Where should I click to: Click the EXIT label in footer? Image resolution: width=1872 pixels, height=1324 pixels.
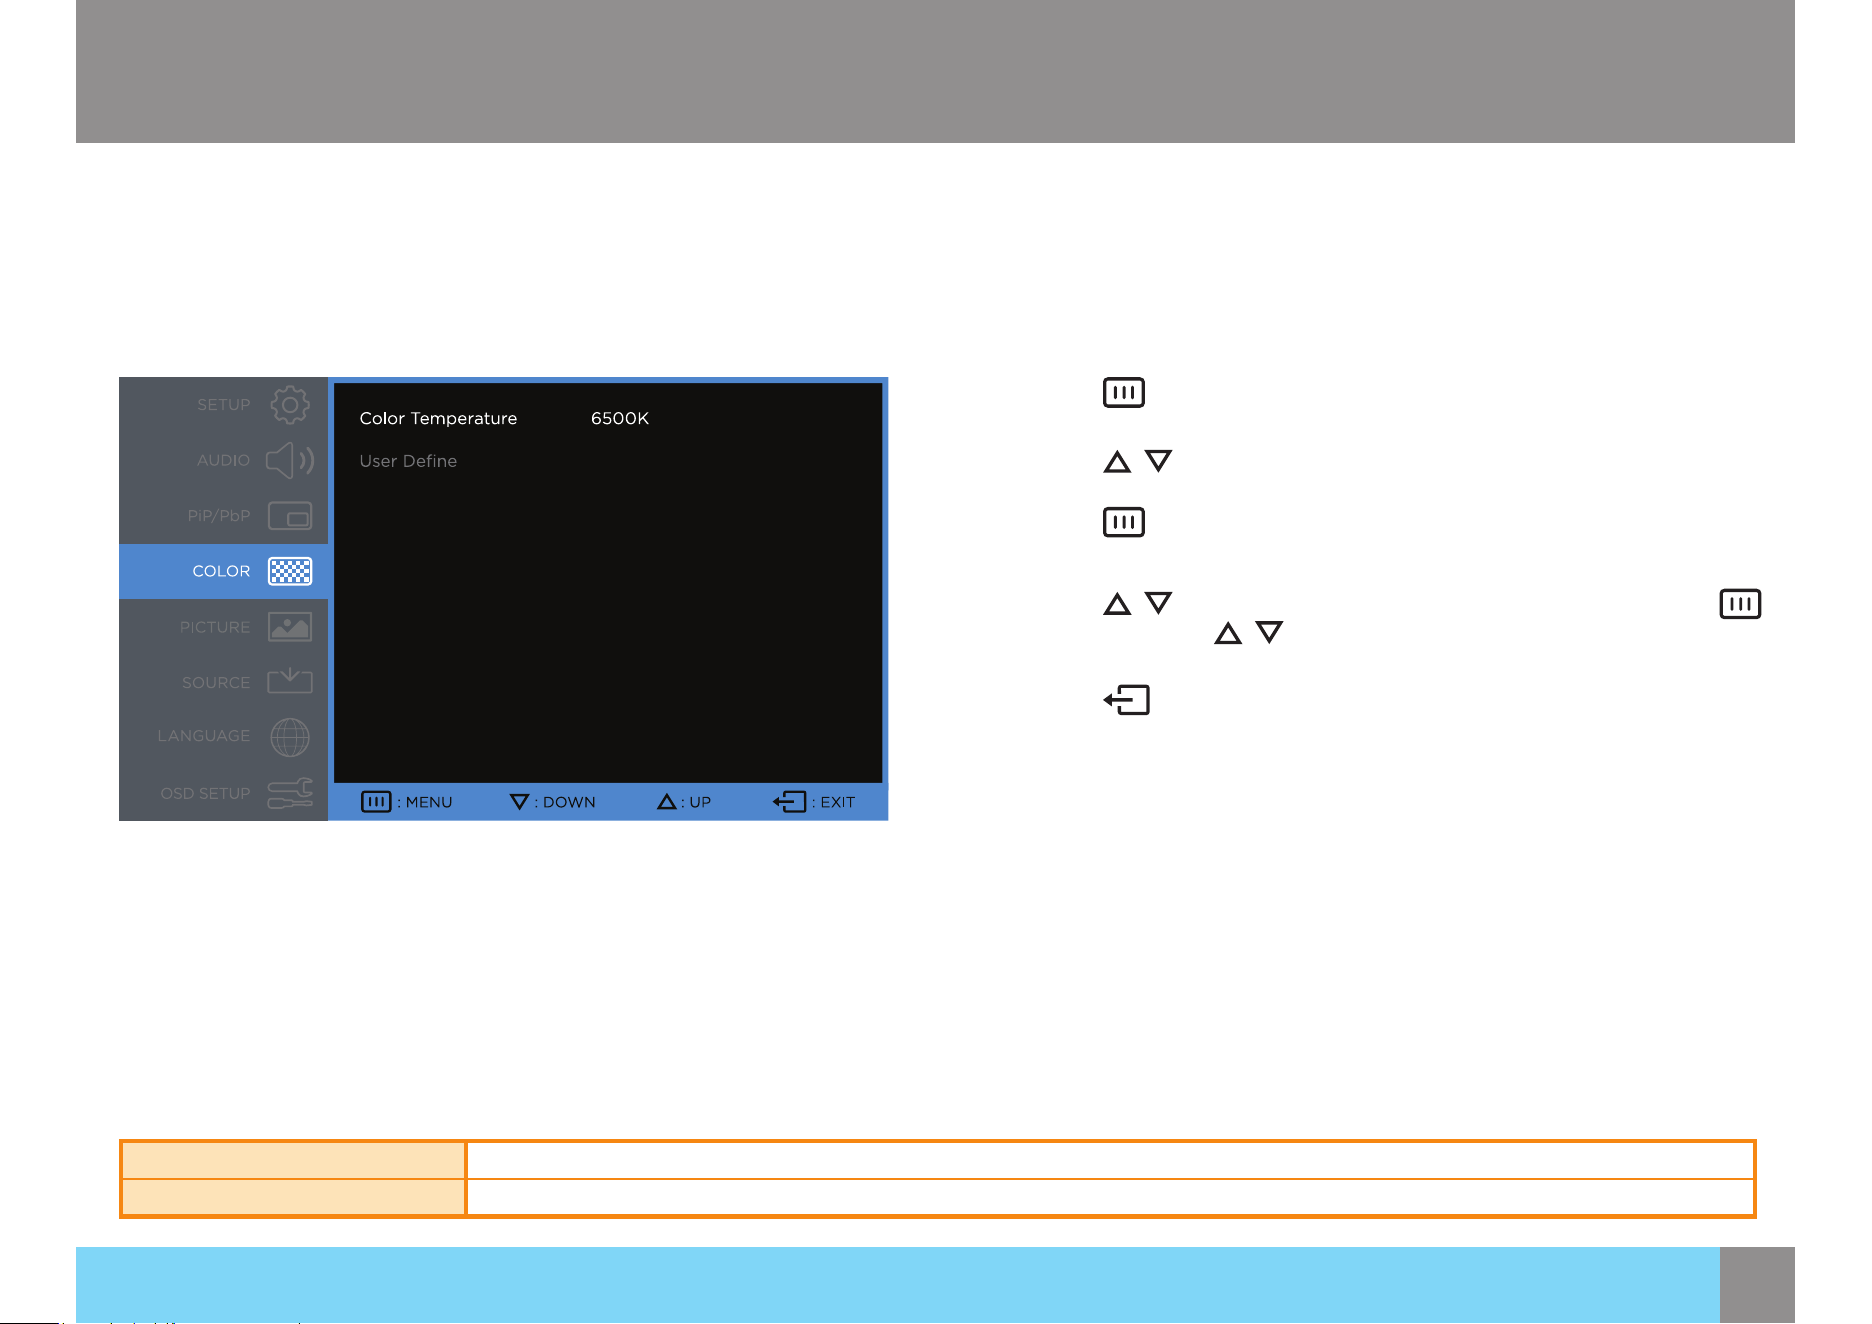[x=838, y=802]
